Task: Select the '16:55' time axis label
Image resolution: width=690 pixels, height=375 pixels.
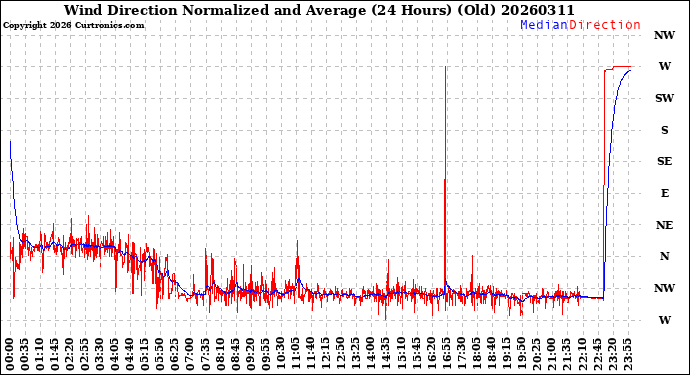Action: (x=445, y=354)
